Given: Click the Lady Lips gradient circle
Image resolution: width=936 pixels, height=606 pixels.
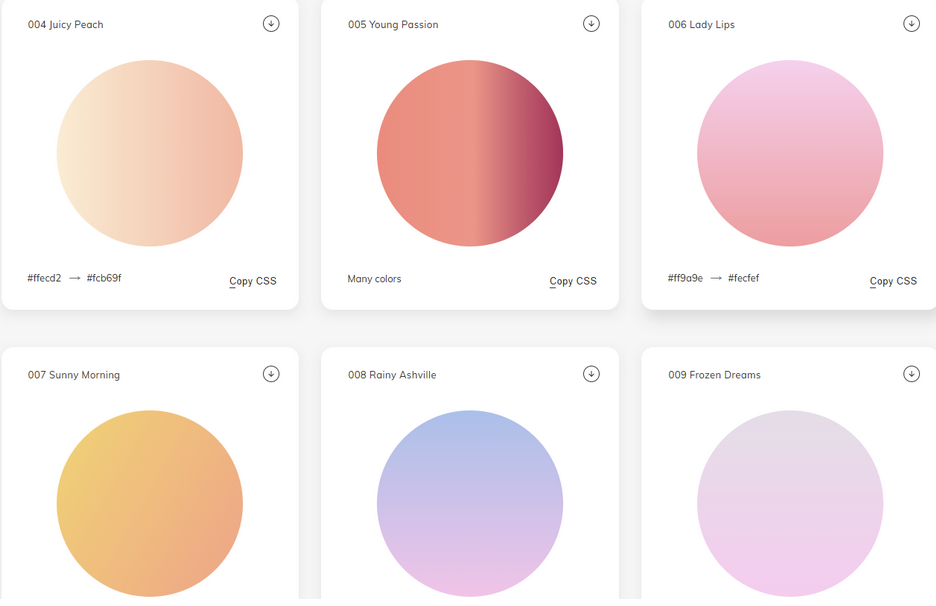Looking at the screenshot, I should click(790, 153).
